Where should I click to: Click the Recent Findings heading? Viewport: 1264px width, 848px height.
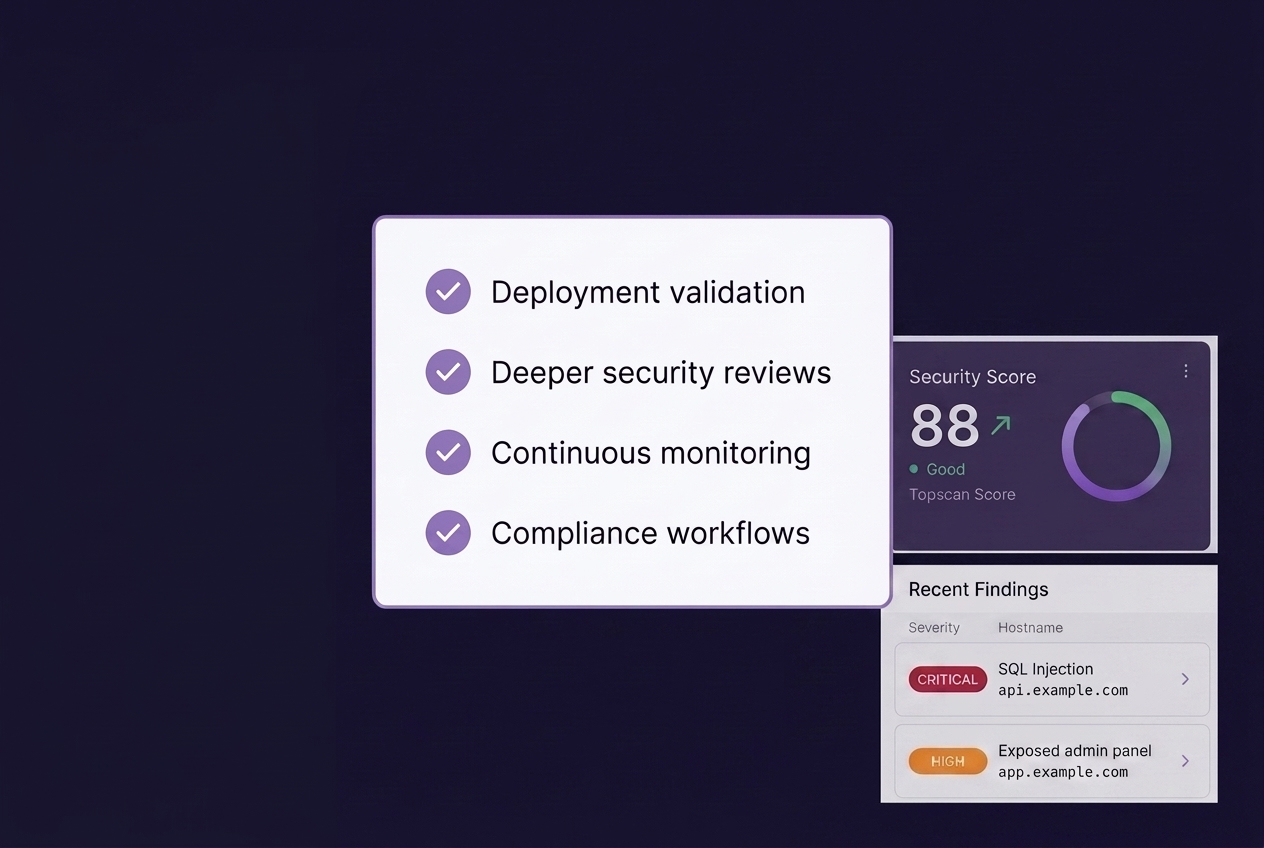pyautogui.click(x=978, y=590)
